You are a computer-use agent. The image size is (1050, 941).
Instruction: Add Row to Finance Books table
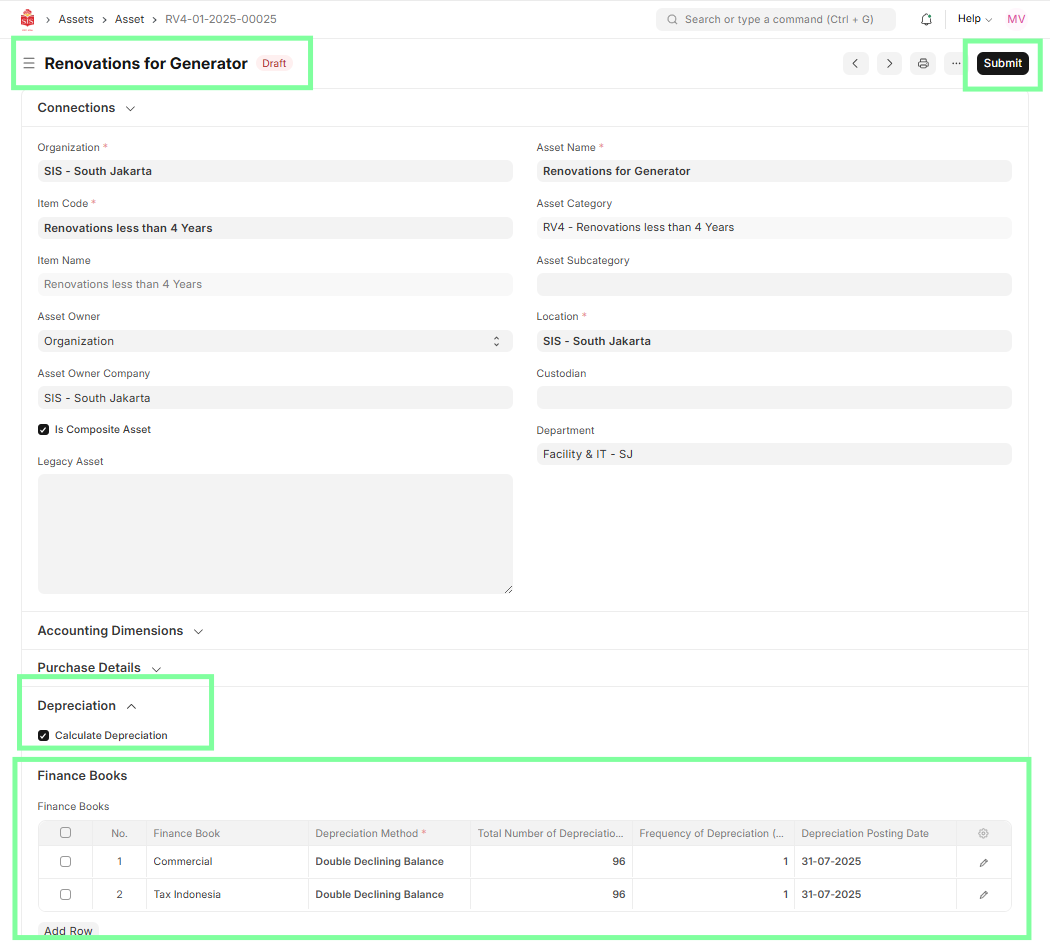(68, 931)
